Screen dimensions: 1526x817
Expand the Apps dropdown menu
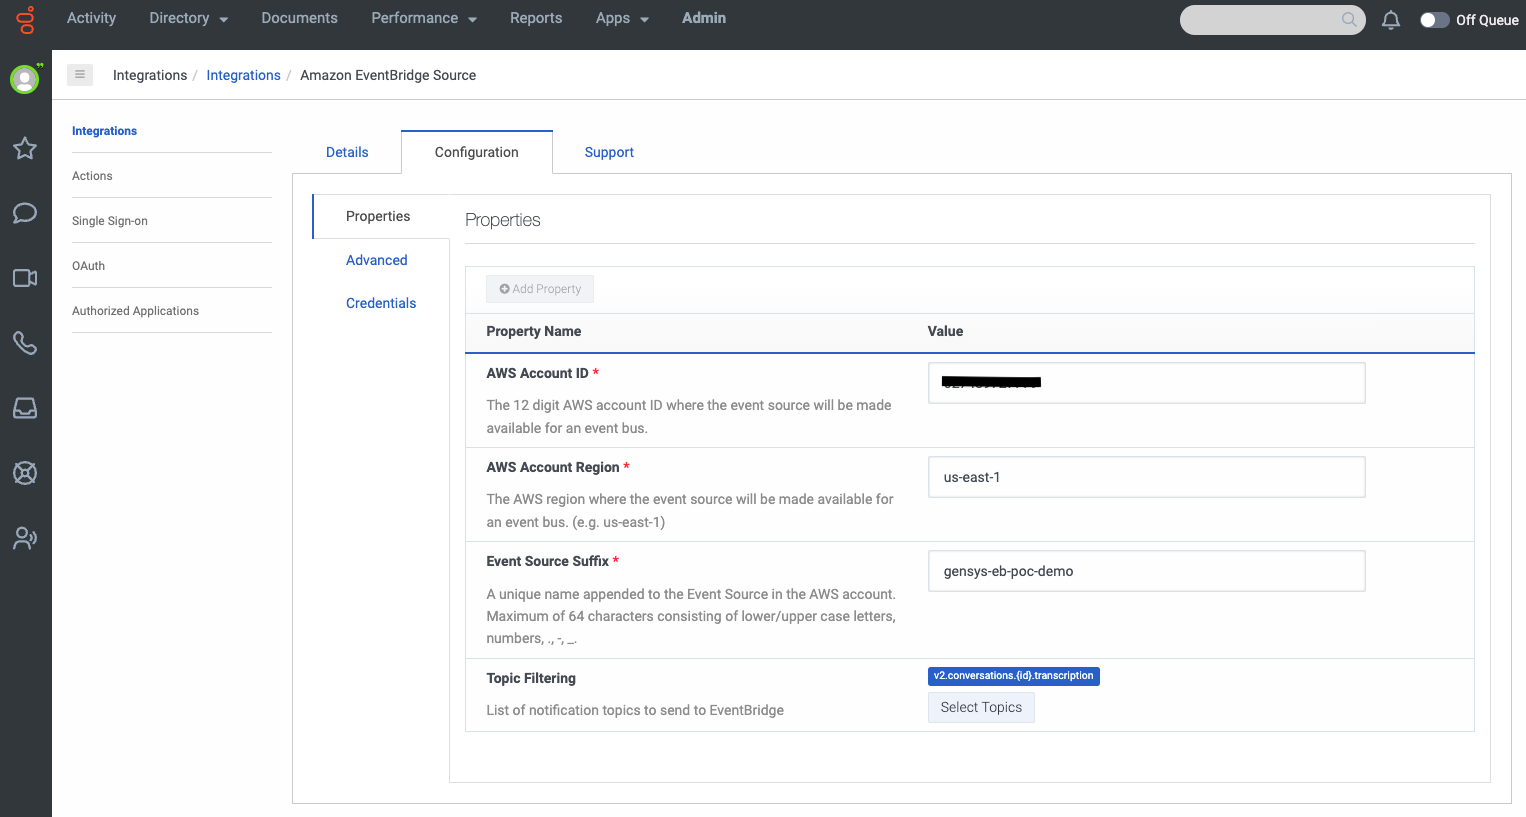tap(622, 18)
